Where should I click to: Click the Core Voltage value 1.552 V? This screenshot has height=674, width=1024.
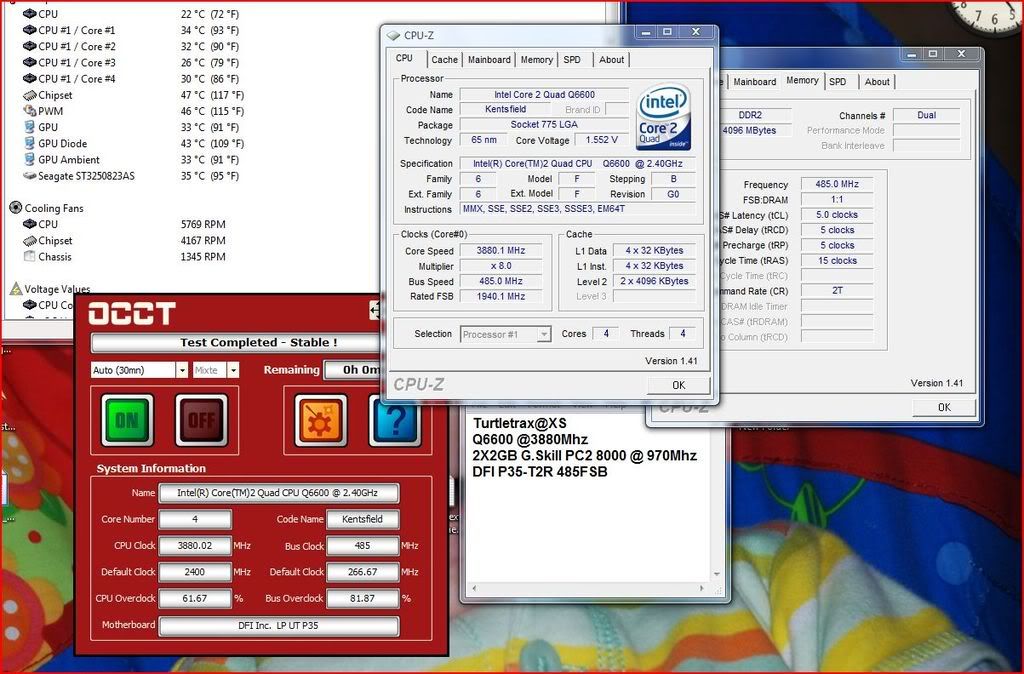click(x=601, y=140)
